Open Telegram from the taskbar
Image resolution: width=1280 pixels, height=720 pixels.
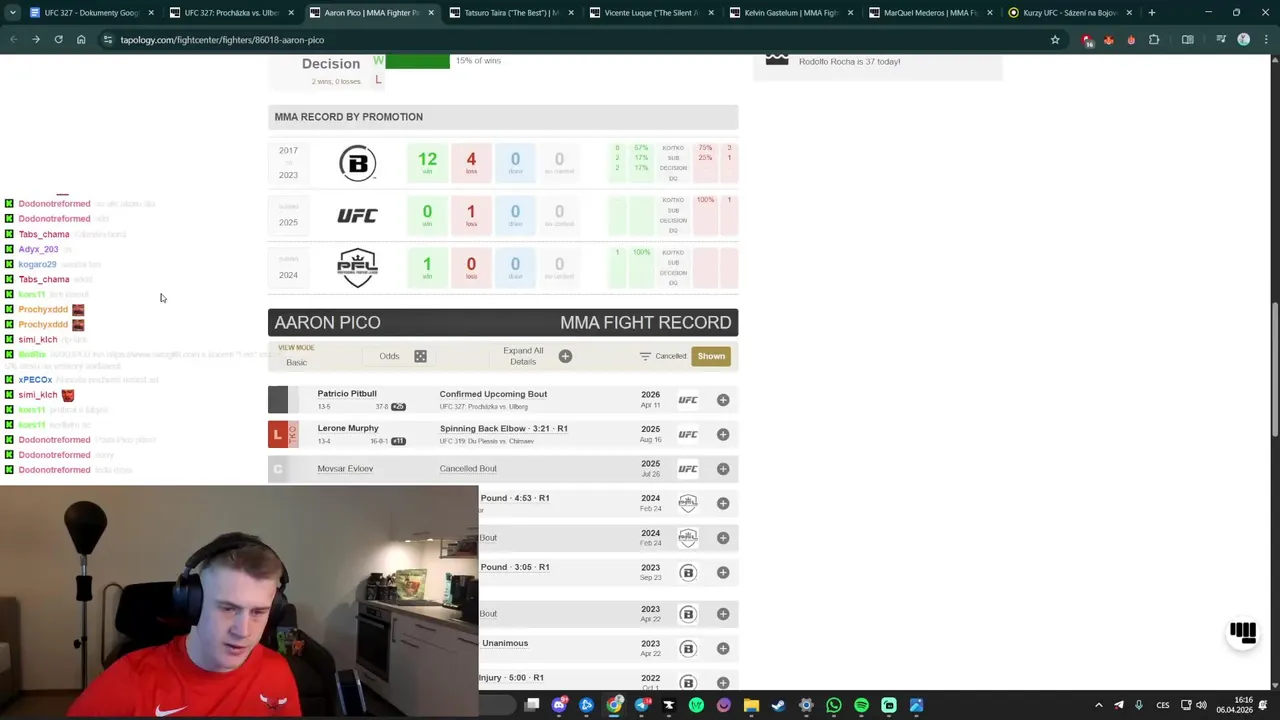(x=641, y=705)
